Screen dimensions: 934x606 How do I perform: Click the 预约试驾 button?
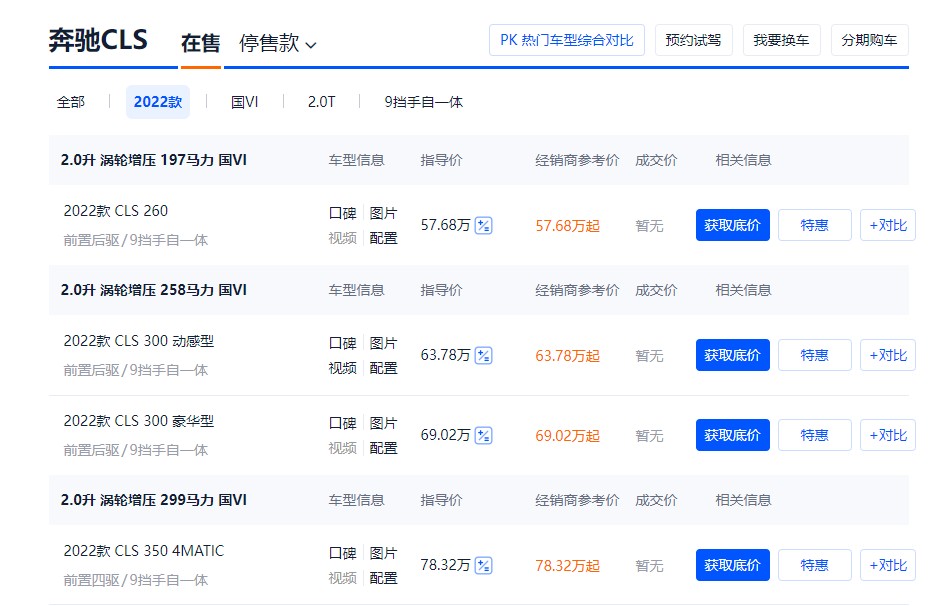(x=693, y=40)
